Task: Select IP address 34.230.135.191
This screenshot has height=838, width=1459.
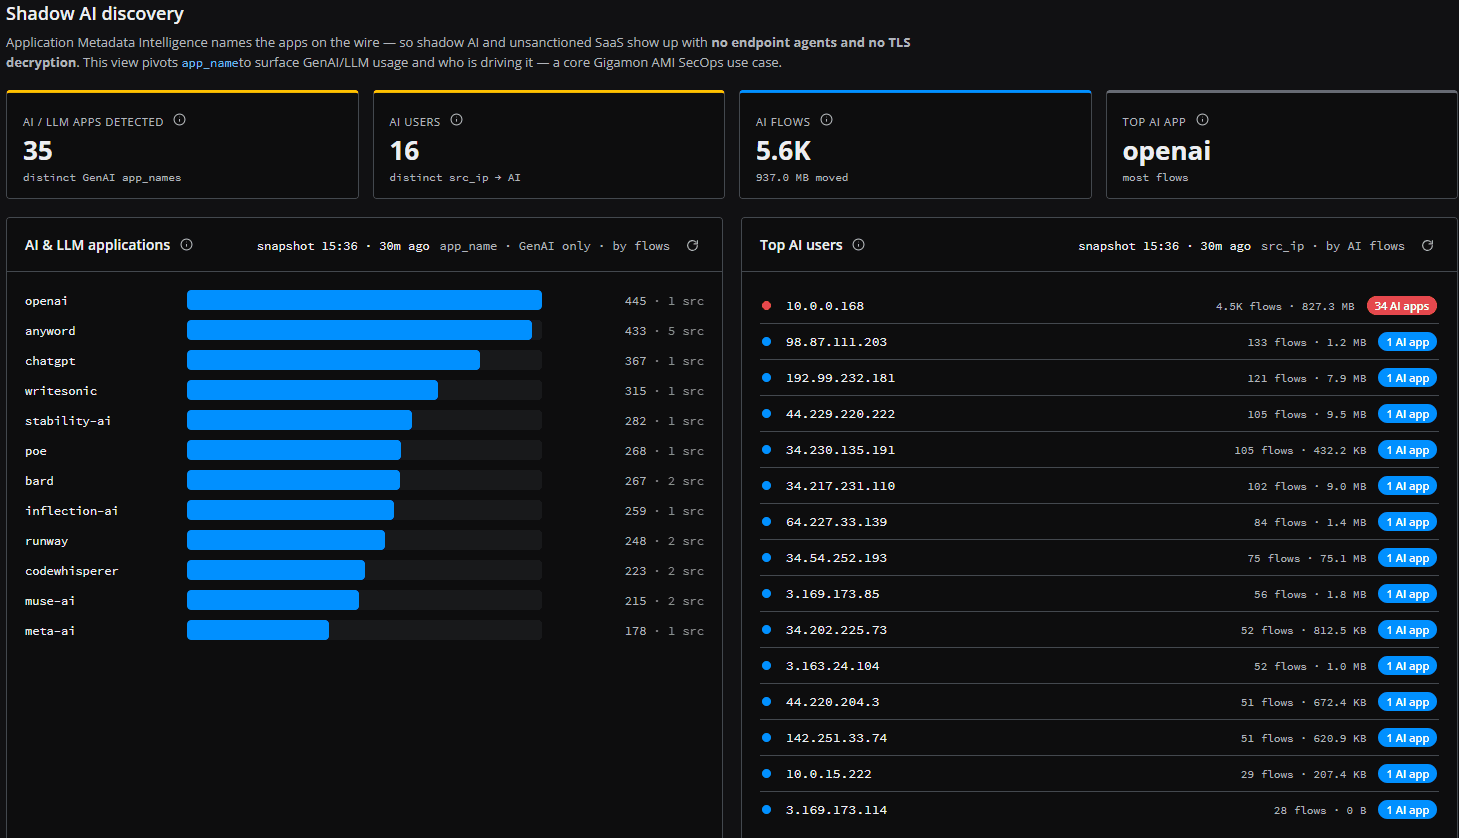Action: 840,450
